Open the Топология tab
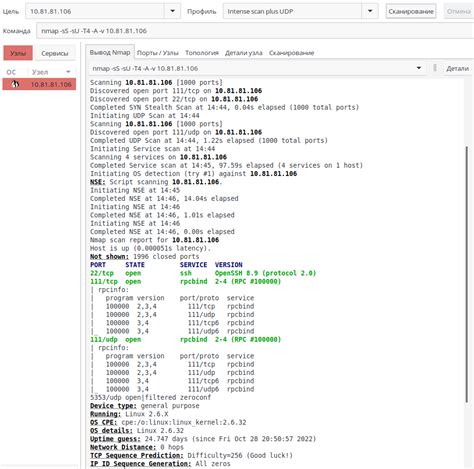The width and height of the screenshot is (474, 469). pyautogui.click(x=202, y=53)
